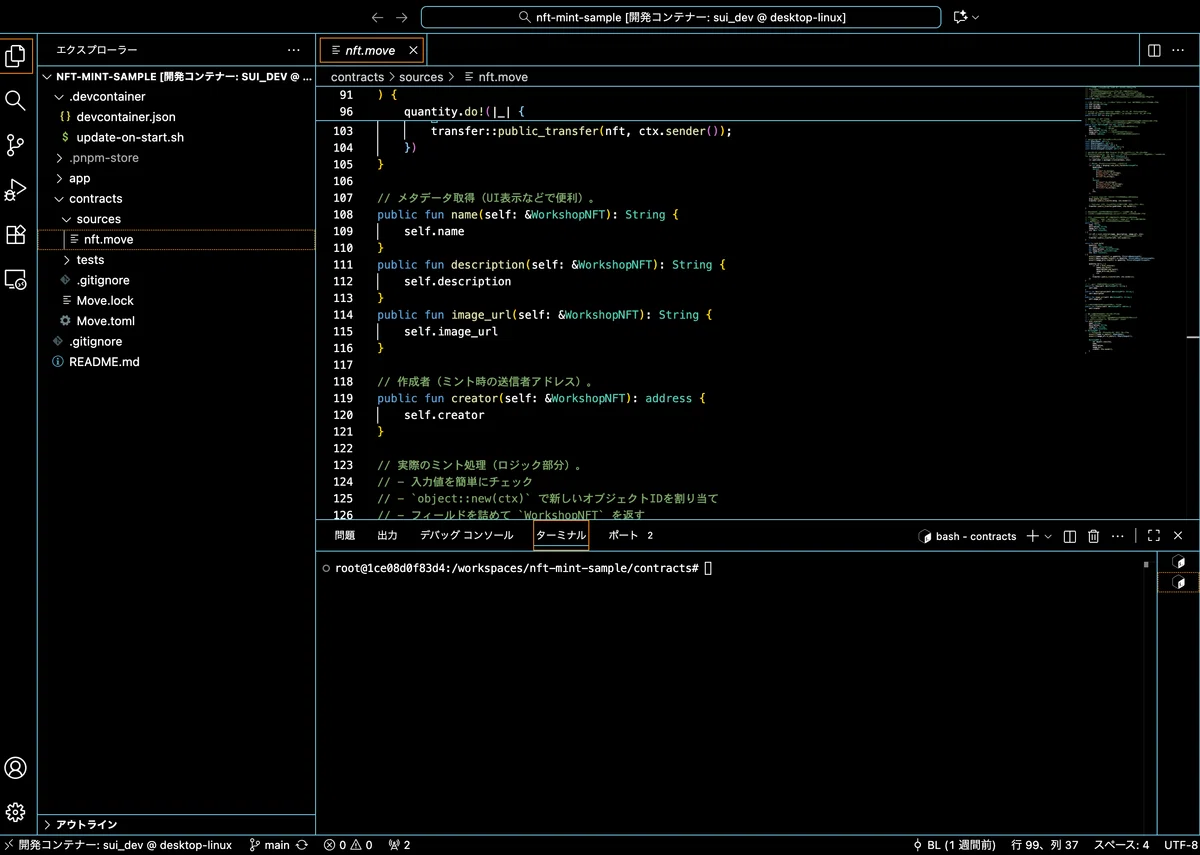Screen dimensions: 1200x855
Task: Open nft.move in the file tree
Action: click(x=176, y=240)
